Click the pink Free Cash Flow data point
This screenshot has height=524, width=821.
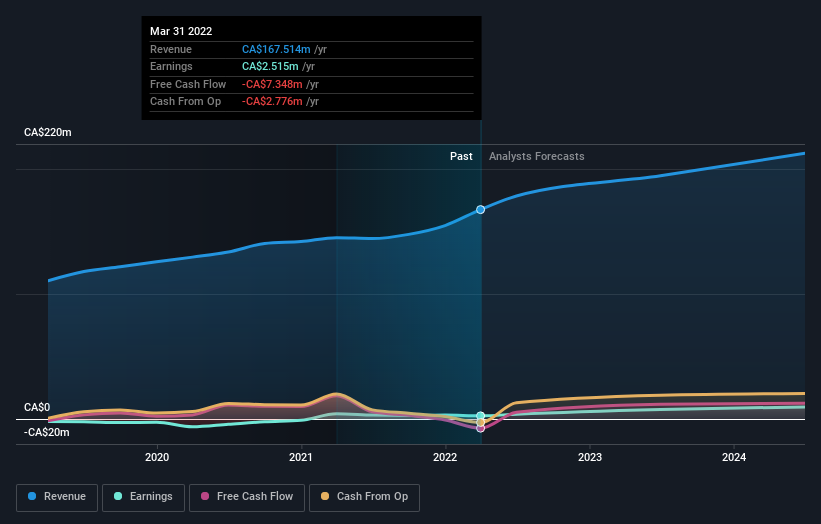click(480, 428)
